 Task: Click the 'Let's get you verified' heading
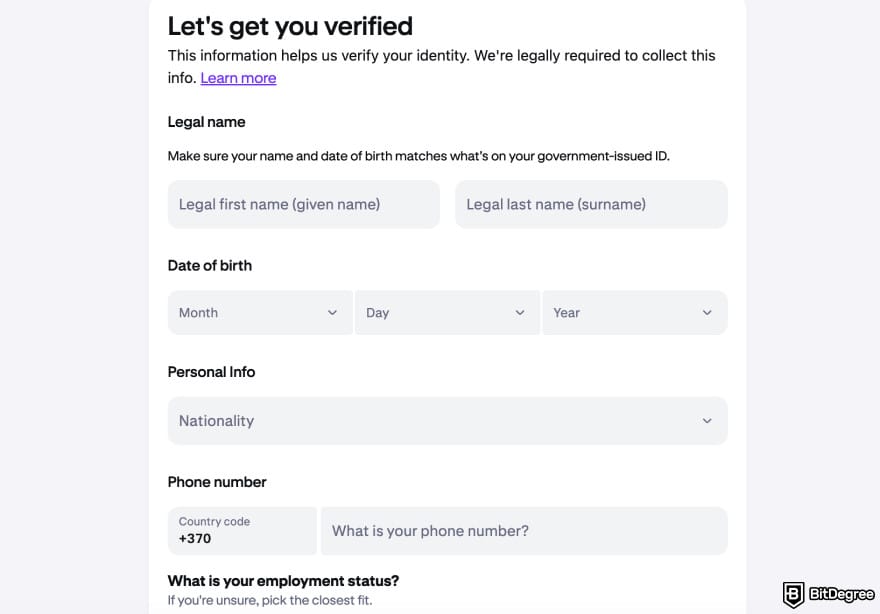(x=291, y=25)
